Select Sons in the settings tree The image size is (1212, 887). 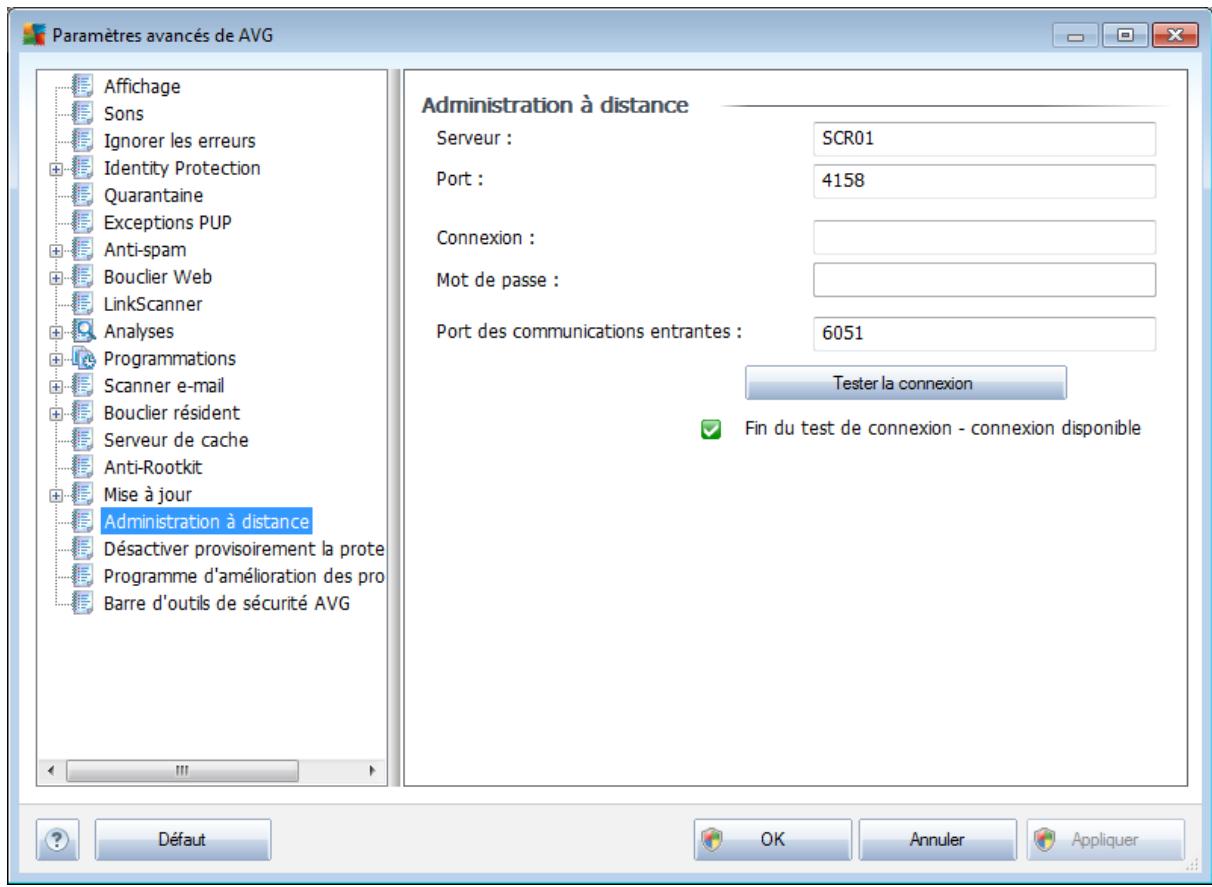pos(123,114)
